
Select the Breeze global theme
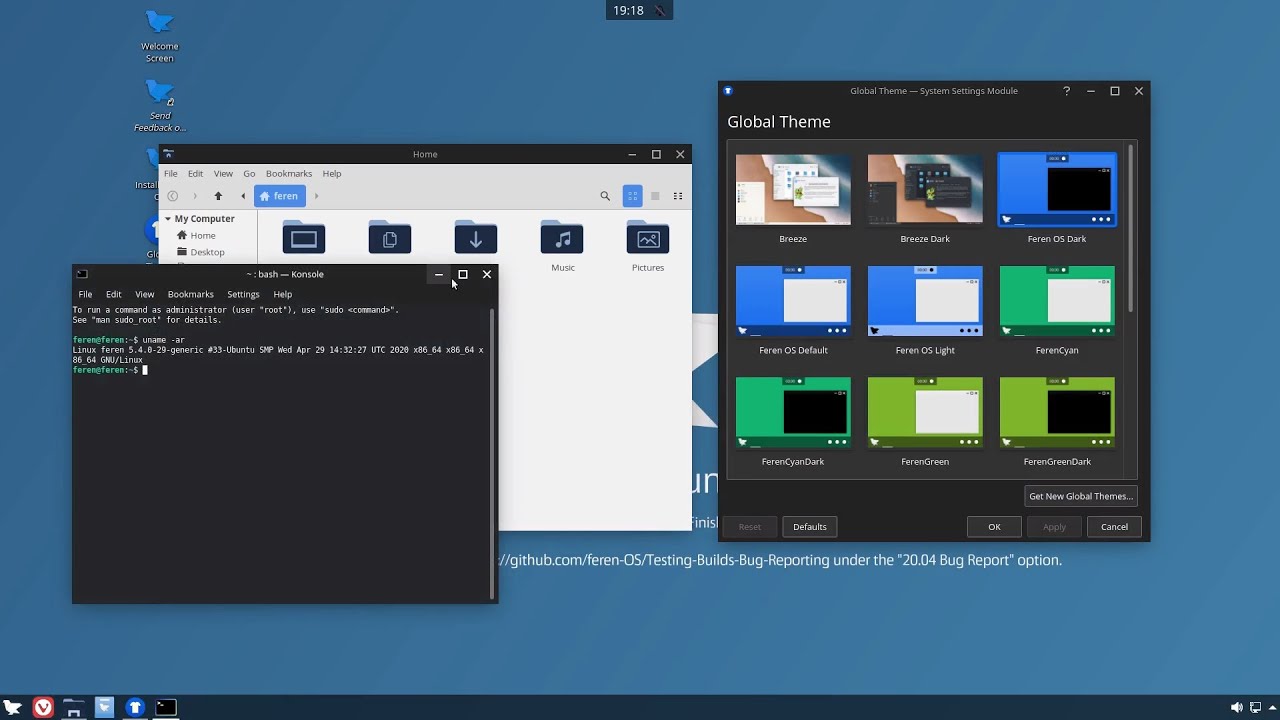(x=793, y=198)
